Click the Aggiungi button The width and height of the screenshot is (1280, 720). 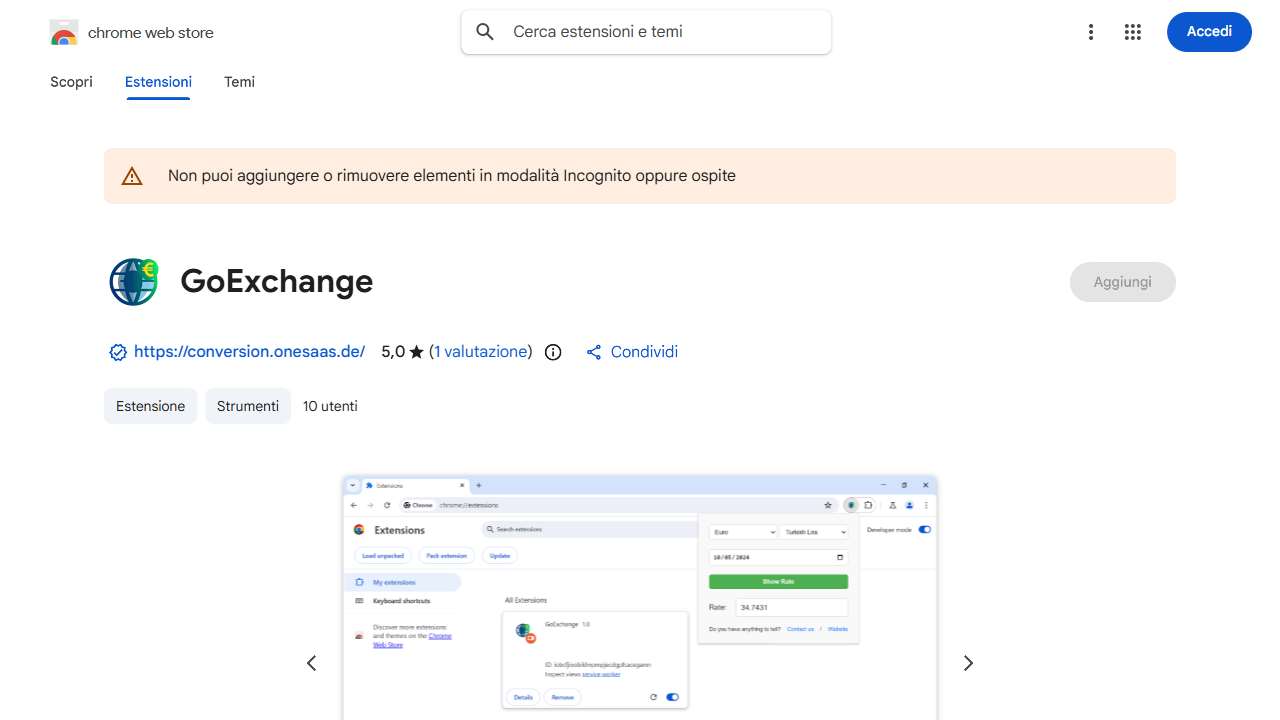coord(1122,281)
